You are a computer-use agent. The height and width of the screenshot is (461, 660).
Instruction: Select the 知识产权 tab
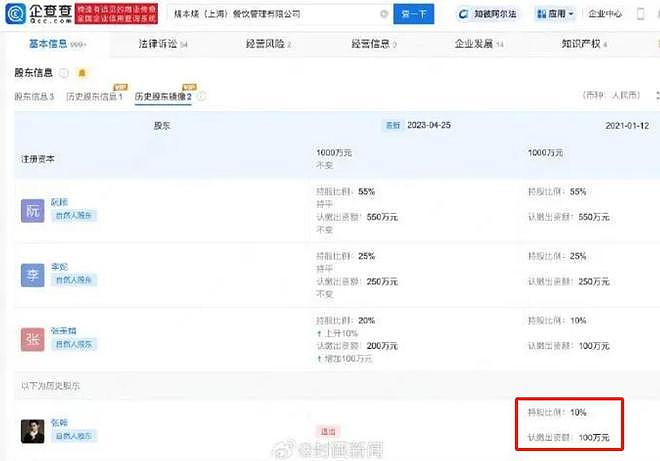584,44
